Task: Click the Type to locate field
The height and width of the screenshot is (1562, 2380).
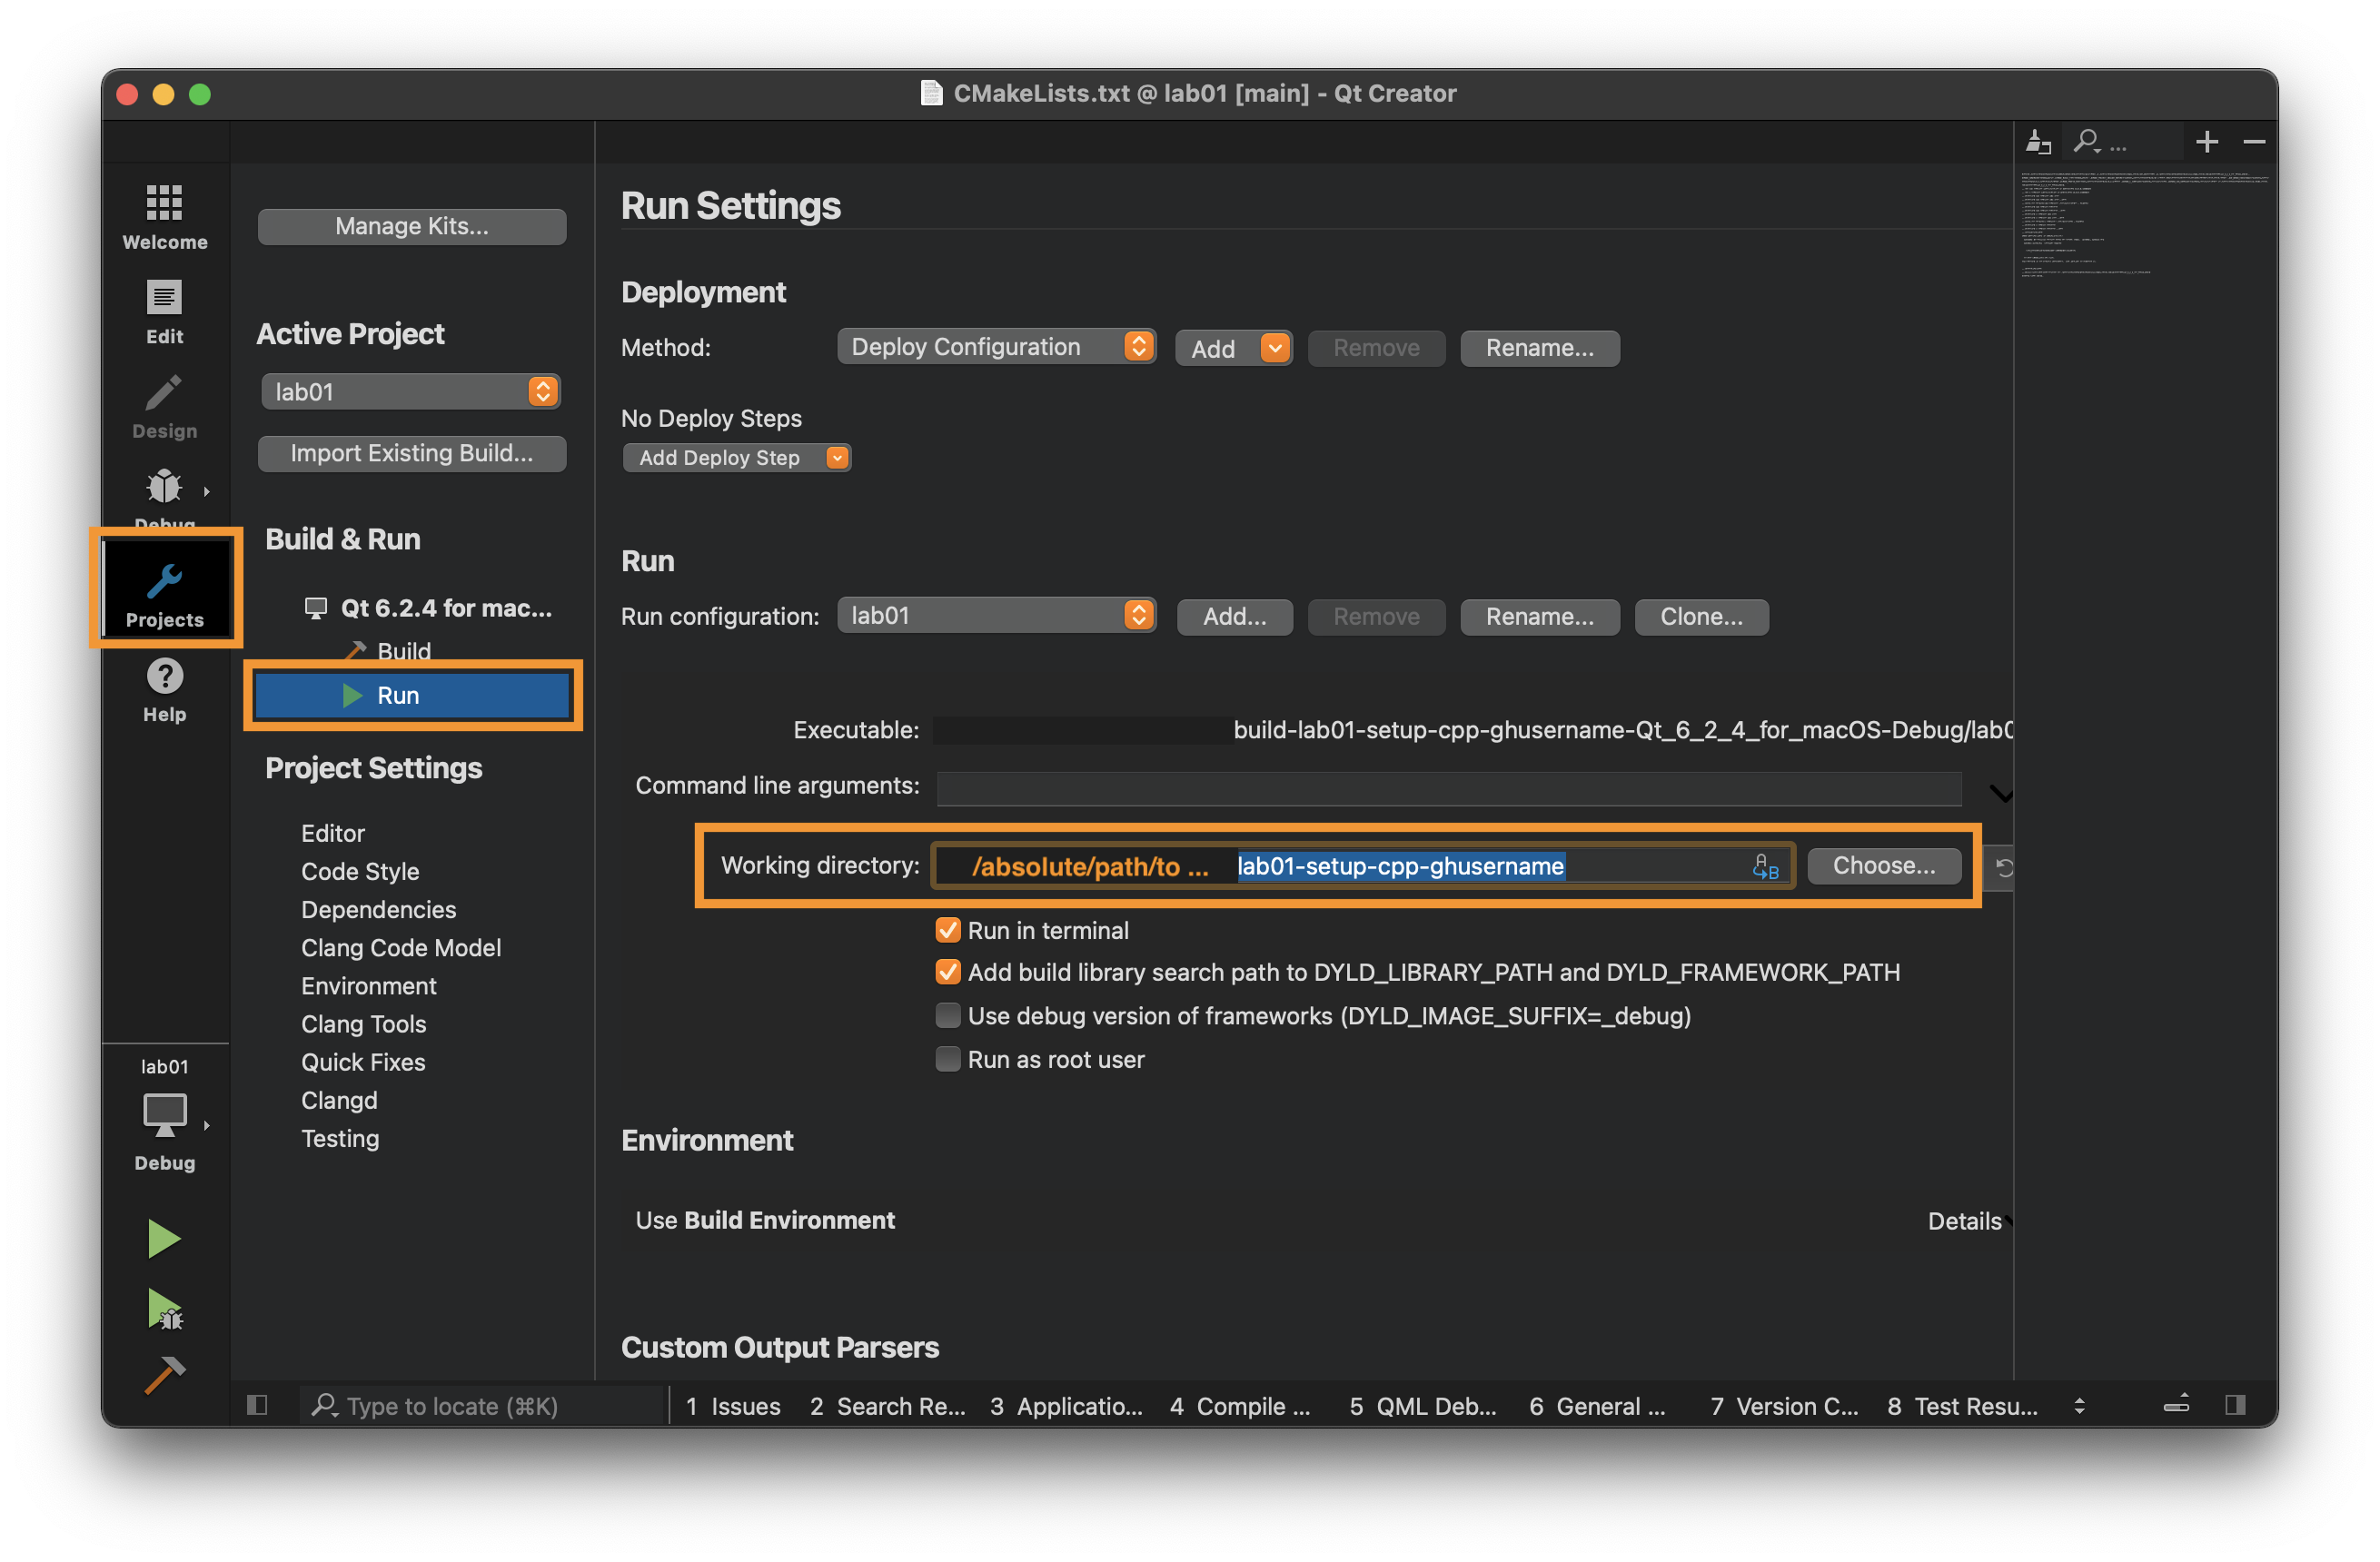Action: click(x=484, y=1405)
